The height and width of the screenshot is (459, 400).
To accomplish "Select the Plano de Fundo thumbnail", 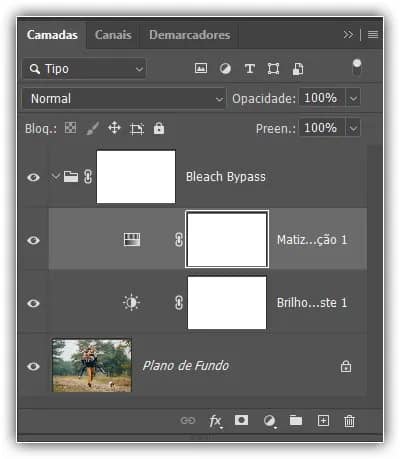I will (92, 366).
